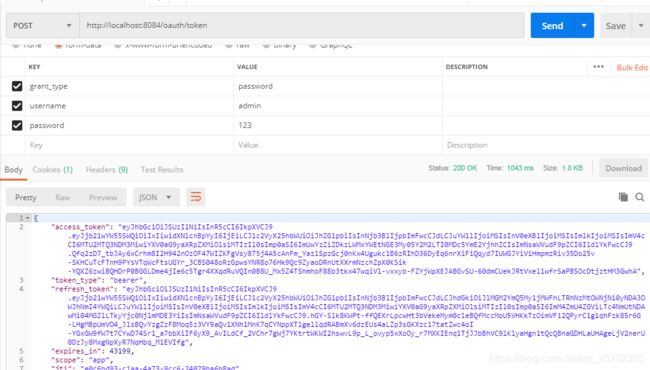The image size is (650, 370).
Task: Download the response
Action: click(x=623, y=168)
